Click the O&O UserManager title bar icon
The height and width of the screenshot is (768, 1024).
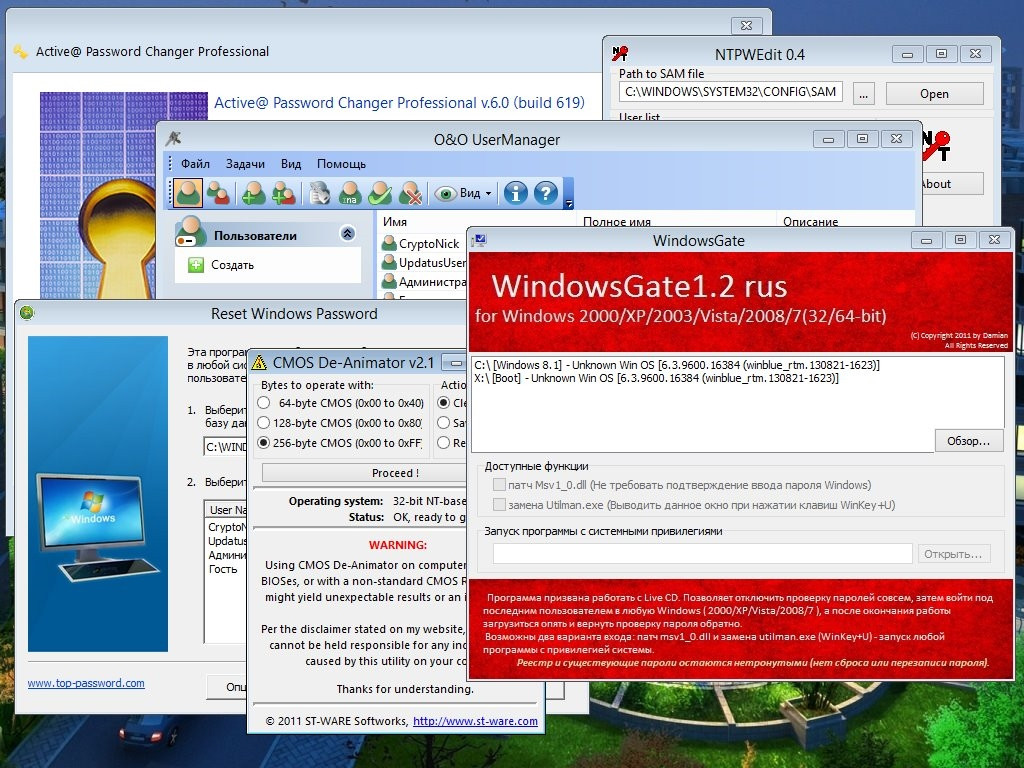173,138
